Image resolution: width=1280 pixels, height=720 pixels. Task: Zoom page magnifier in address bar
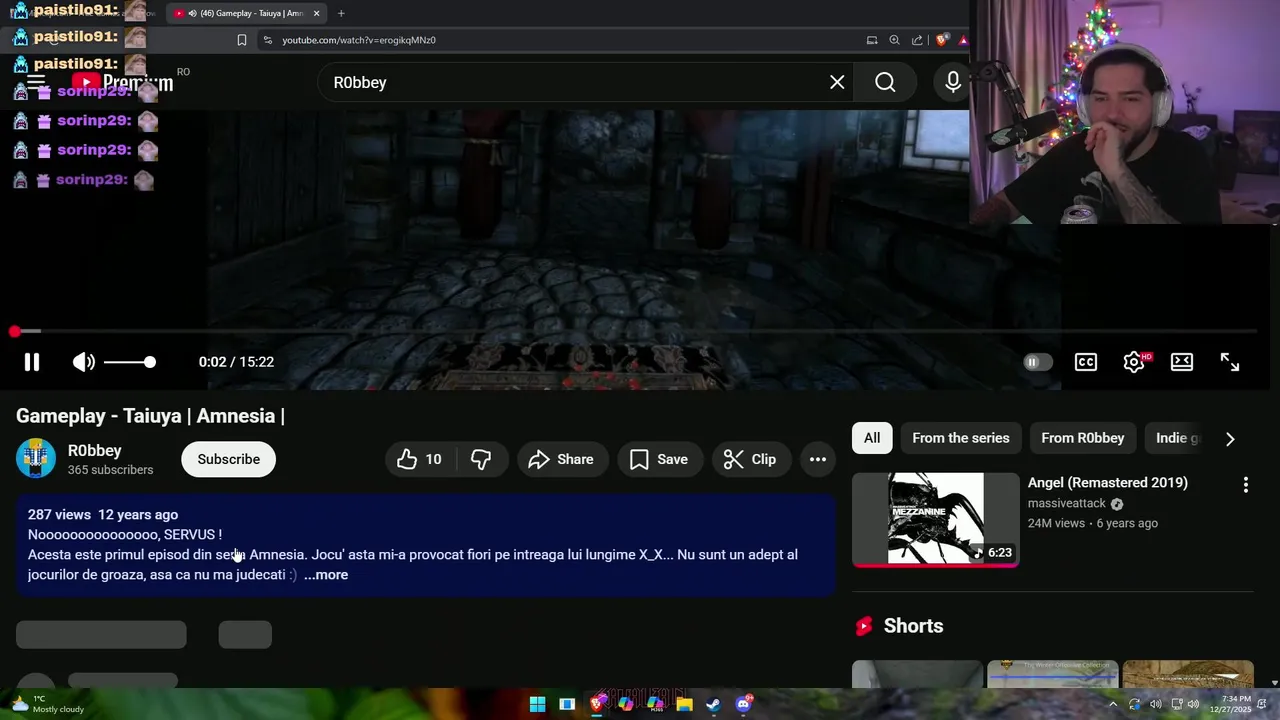pos(895,40)
